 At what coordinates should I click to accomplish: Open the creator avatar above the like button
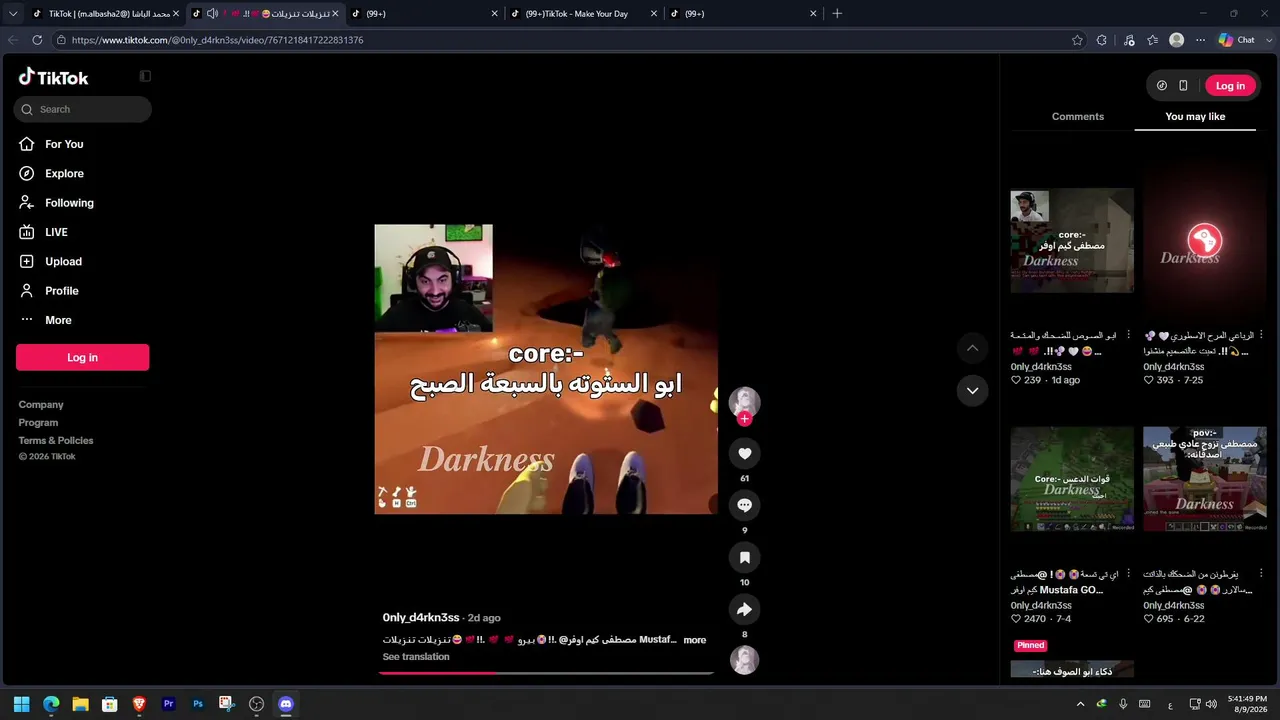click(x=744, y=402)
